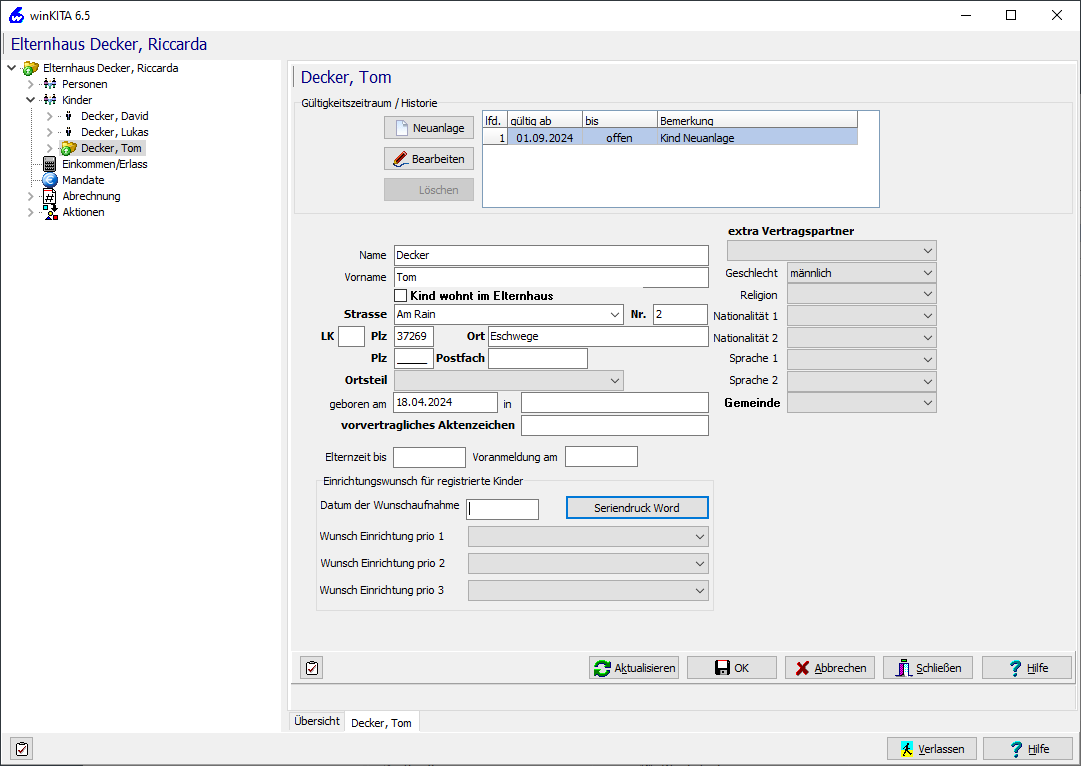Click the Mandate globe icon in tree
This screenshot has height=766, width=1081.
50,180
